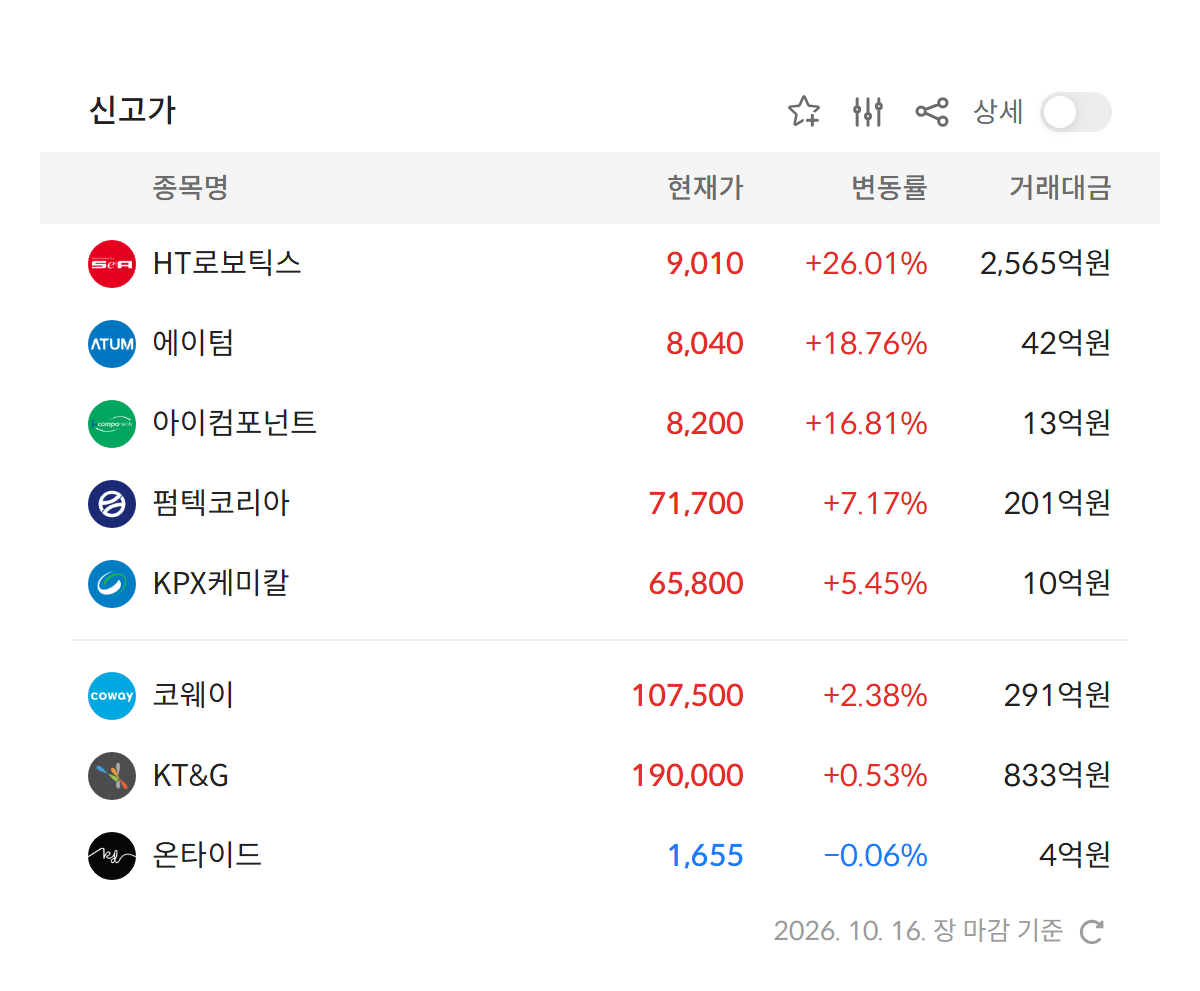The image size is (1200, 991).
Task: Click the 신고가 section title
Action: (x=133, y=111)
